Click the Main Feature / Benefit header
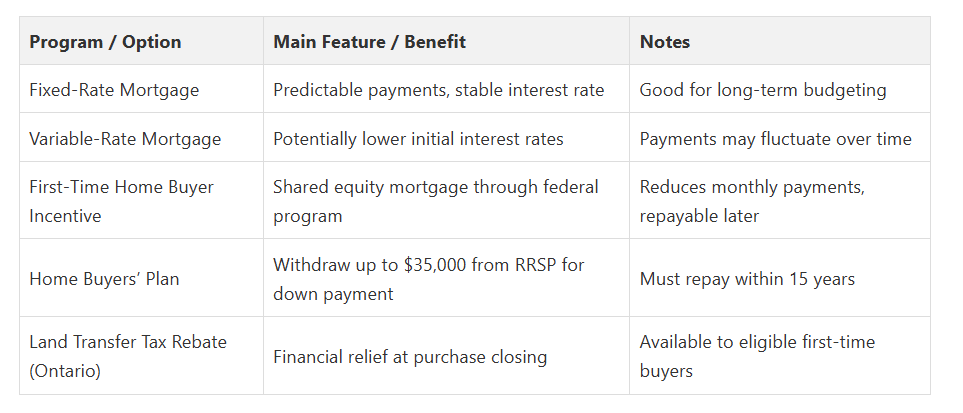 (x=446, y=41)
